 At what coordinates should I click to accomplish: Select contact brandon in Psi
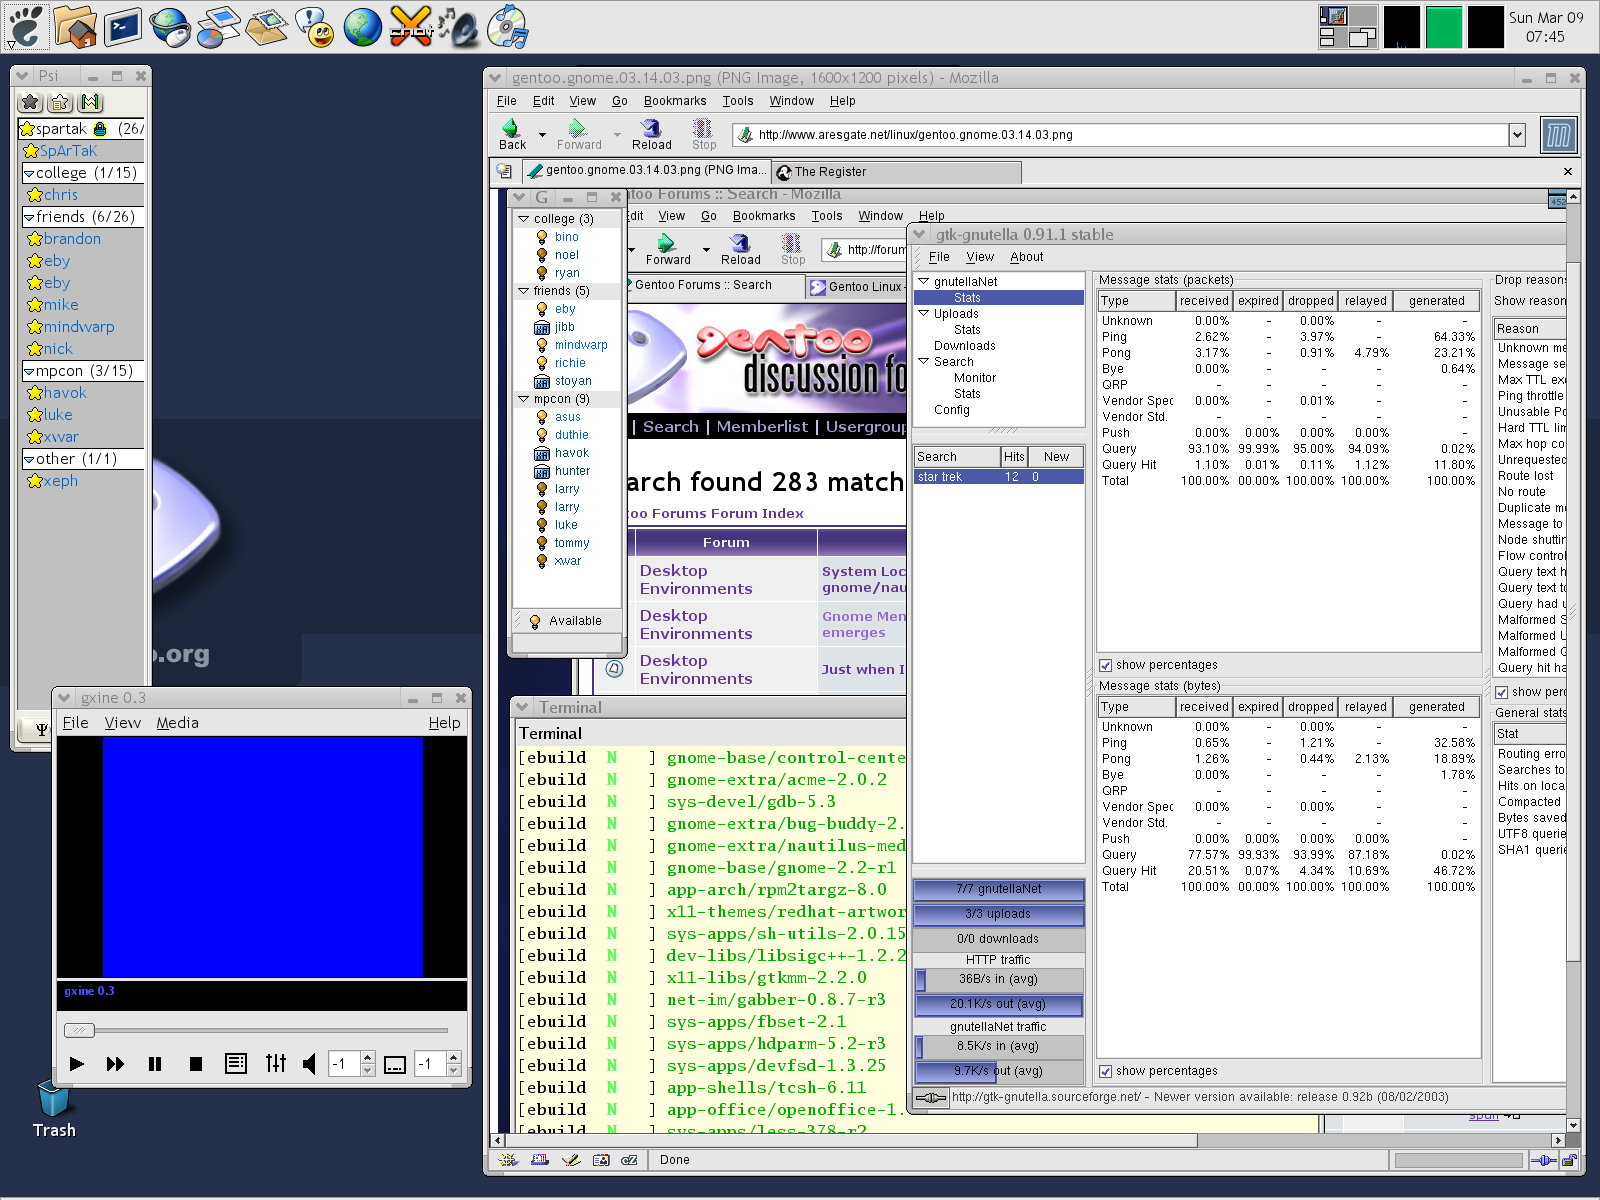pyautogui.click(x=72, y=239)
